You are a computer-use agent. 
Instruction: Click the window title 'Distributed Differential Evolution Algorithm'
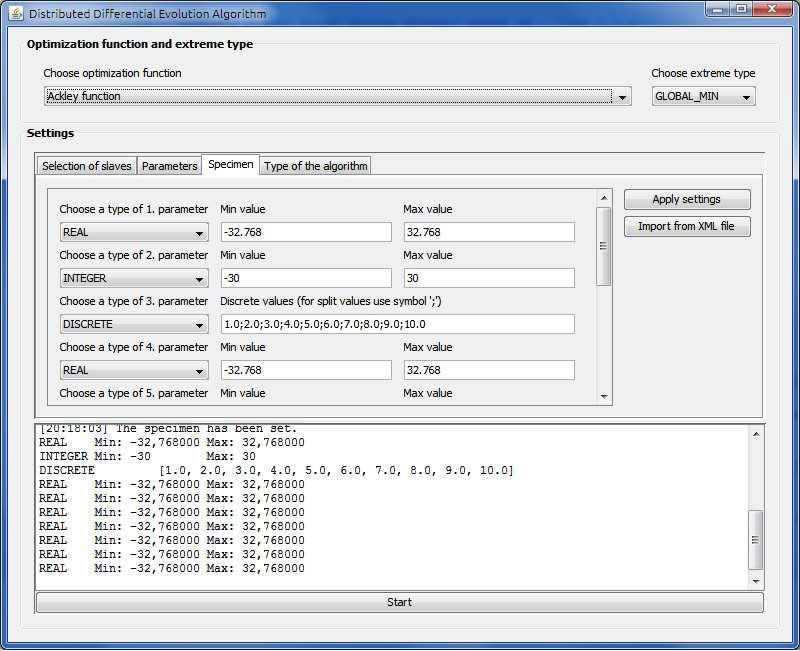147,14
